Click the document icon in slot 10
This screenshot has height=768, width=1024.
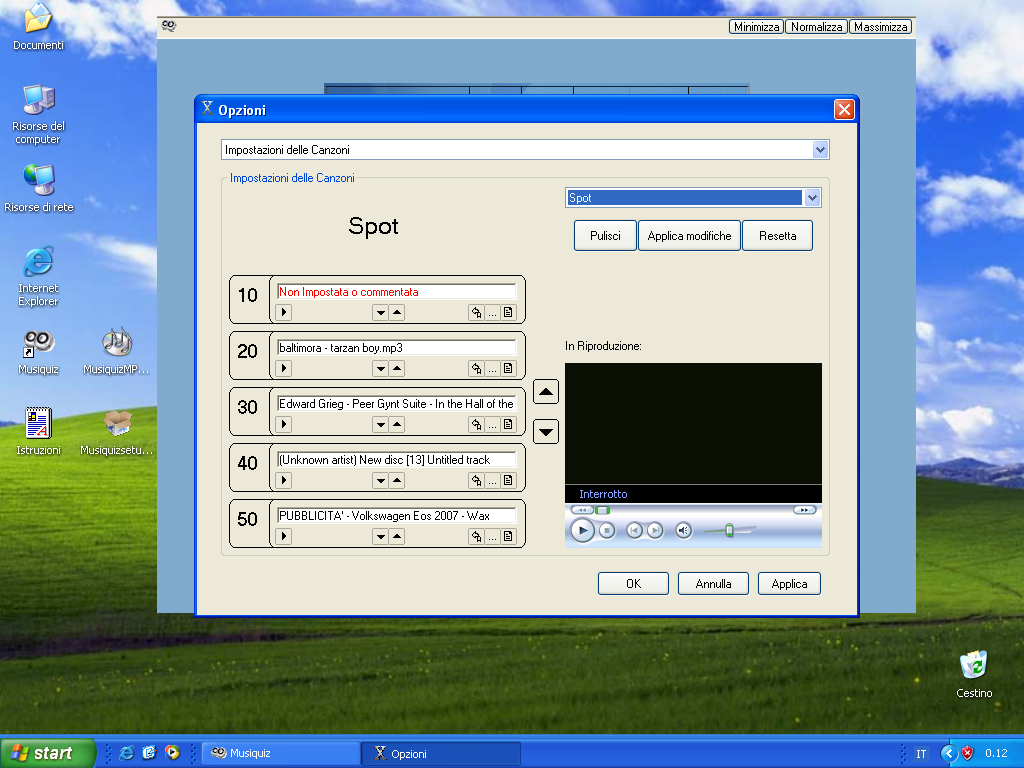coord(508,313)
